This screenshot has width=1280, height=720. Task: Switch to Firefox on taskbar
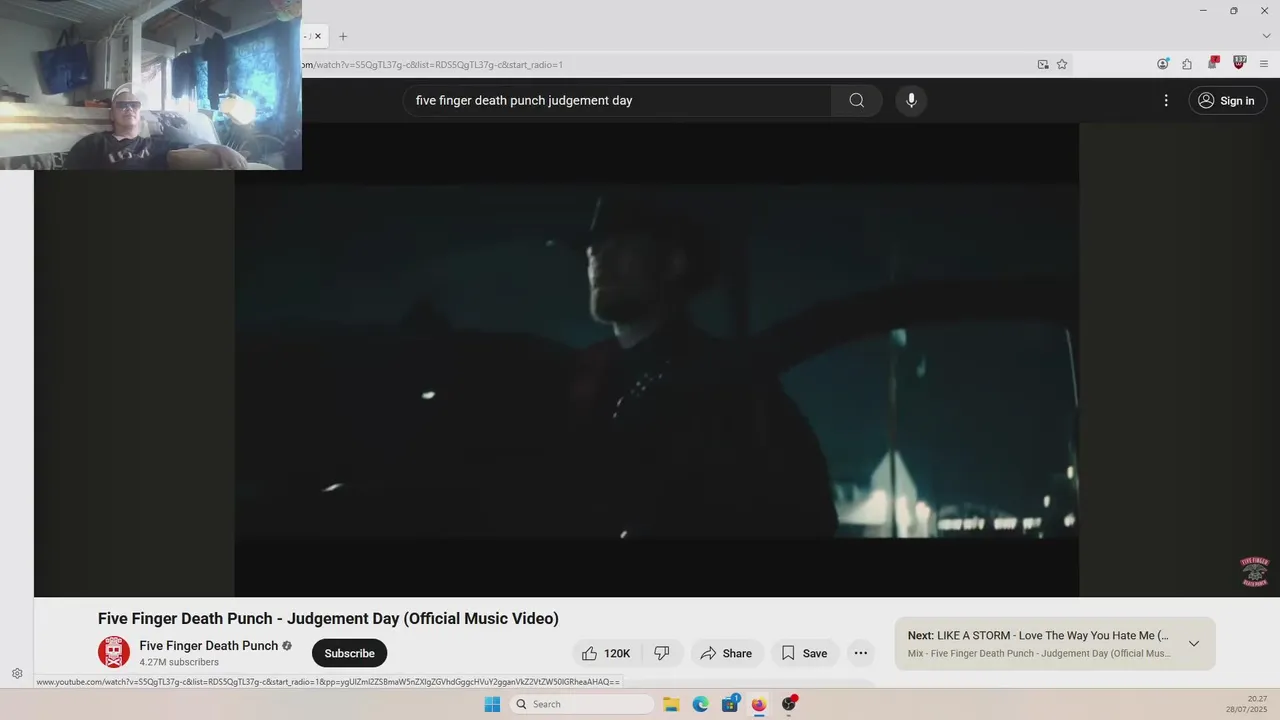pos(759,704)
